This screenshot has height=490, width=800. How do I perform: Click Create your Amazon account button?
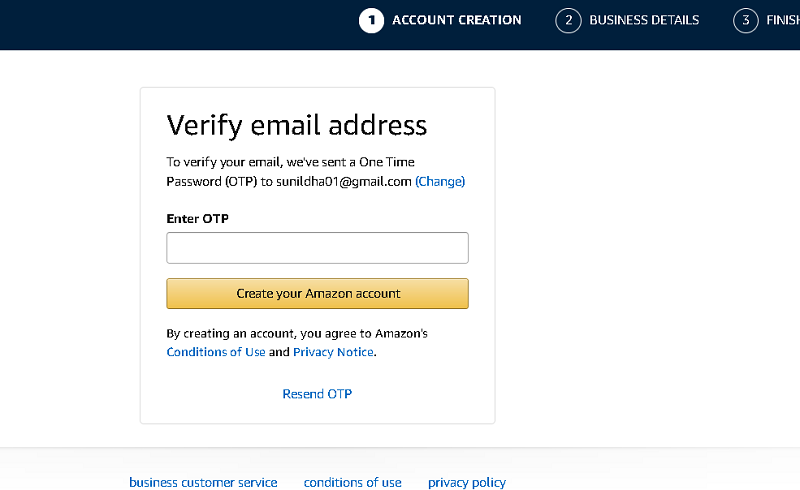coord(317,293)
